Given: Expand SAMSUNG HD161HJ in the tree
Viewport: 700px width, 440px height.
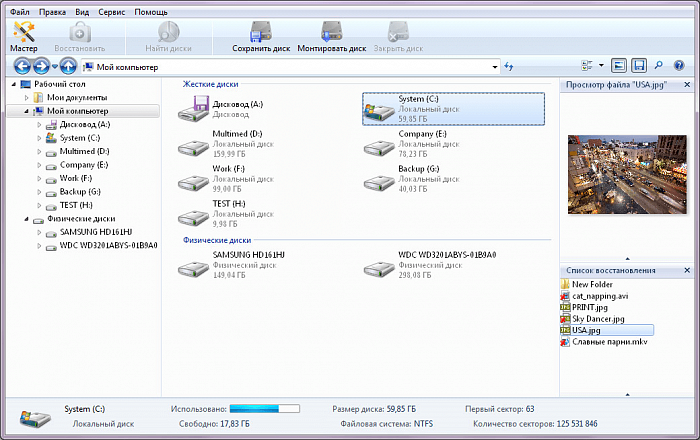Looking at the screenshot, I should click(x=39, y=232).
